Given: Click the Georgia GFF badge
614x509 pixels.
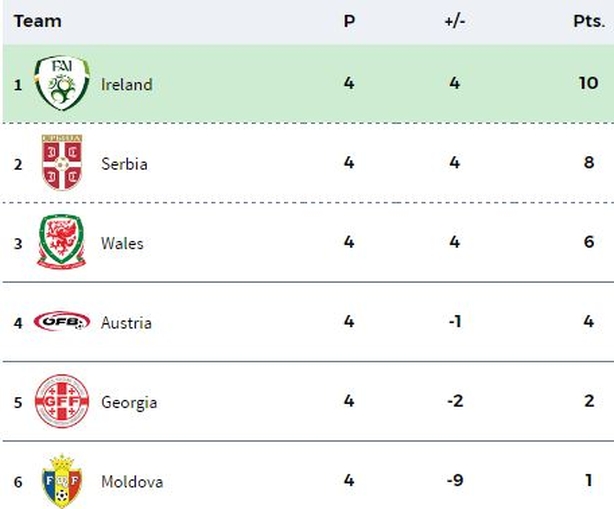Looking at the screenshot, I should (x=62, y=401).
